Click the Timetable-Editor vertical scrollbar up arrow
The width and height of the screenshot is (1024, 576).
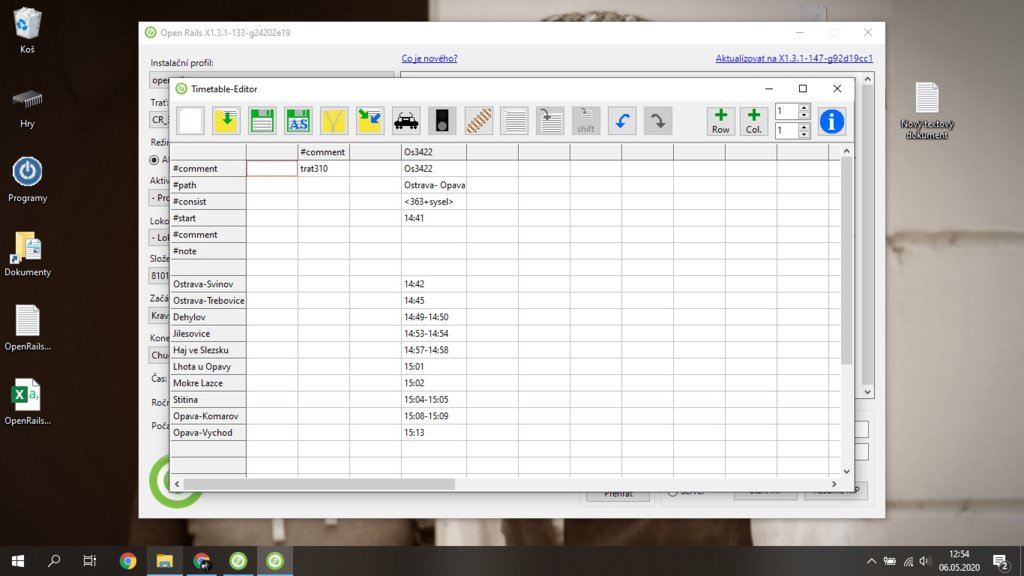[x=846, y=151]
